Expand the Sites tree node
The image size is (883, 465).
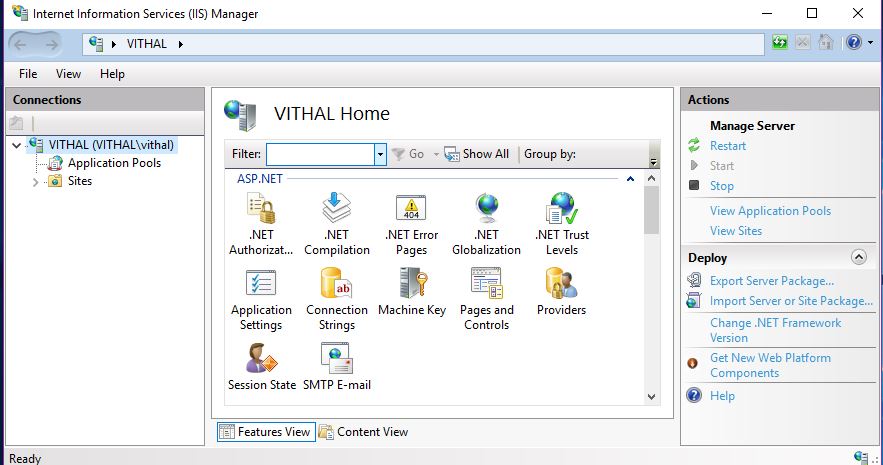[35, 181]
